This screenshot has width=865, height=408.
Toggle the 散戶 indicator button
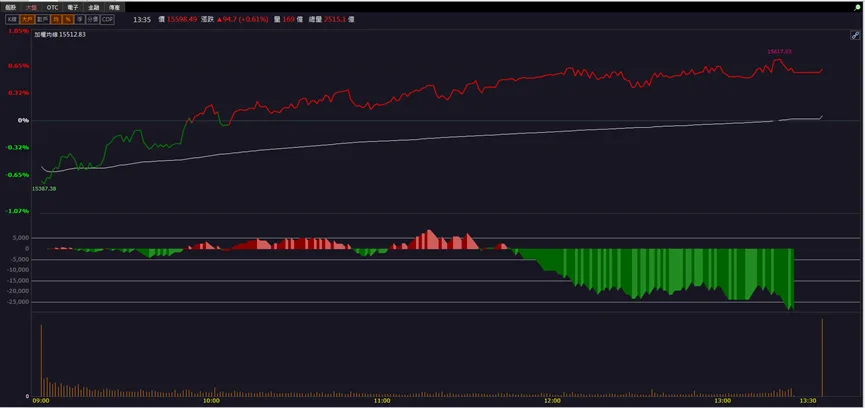coord(42,19)
